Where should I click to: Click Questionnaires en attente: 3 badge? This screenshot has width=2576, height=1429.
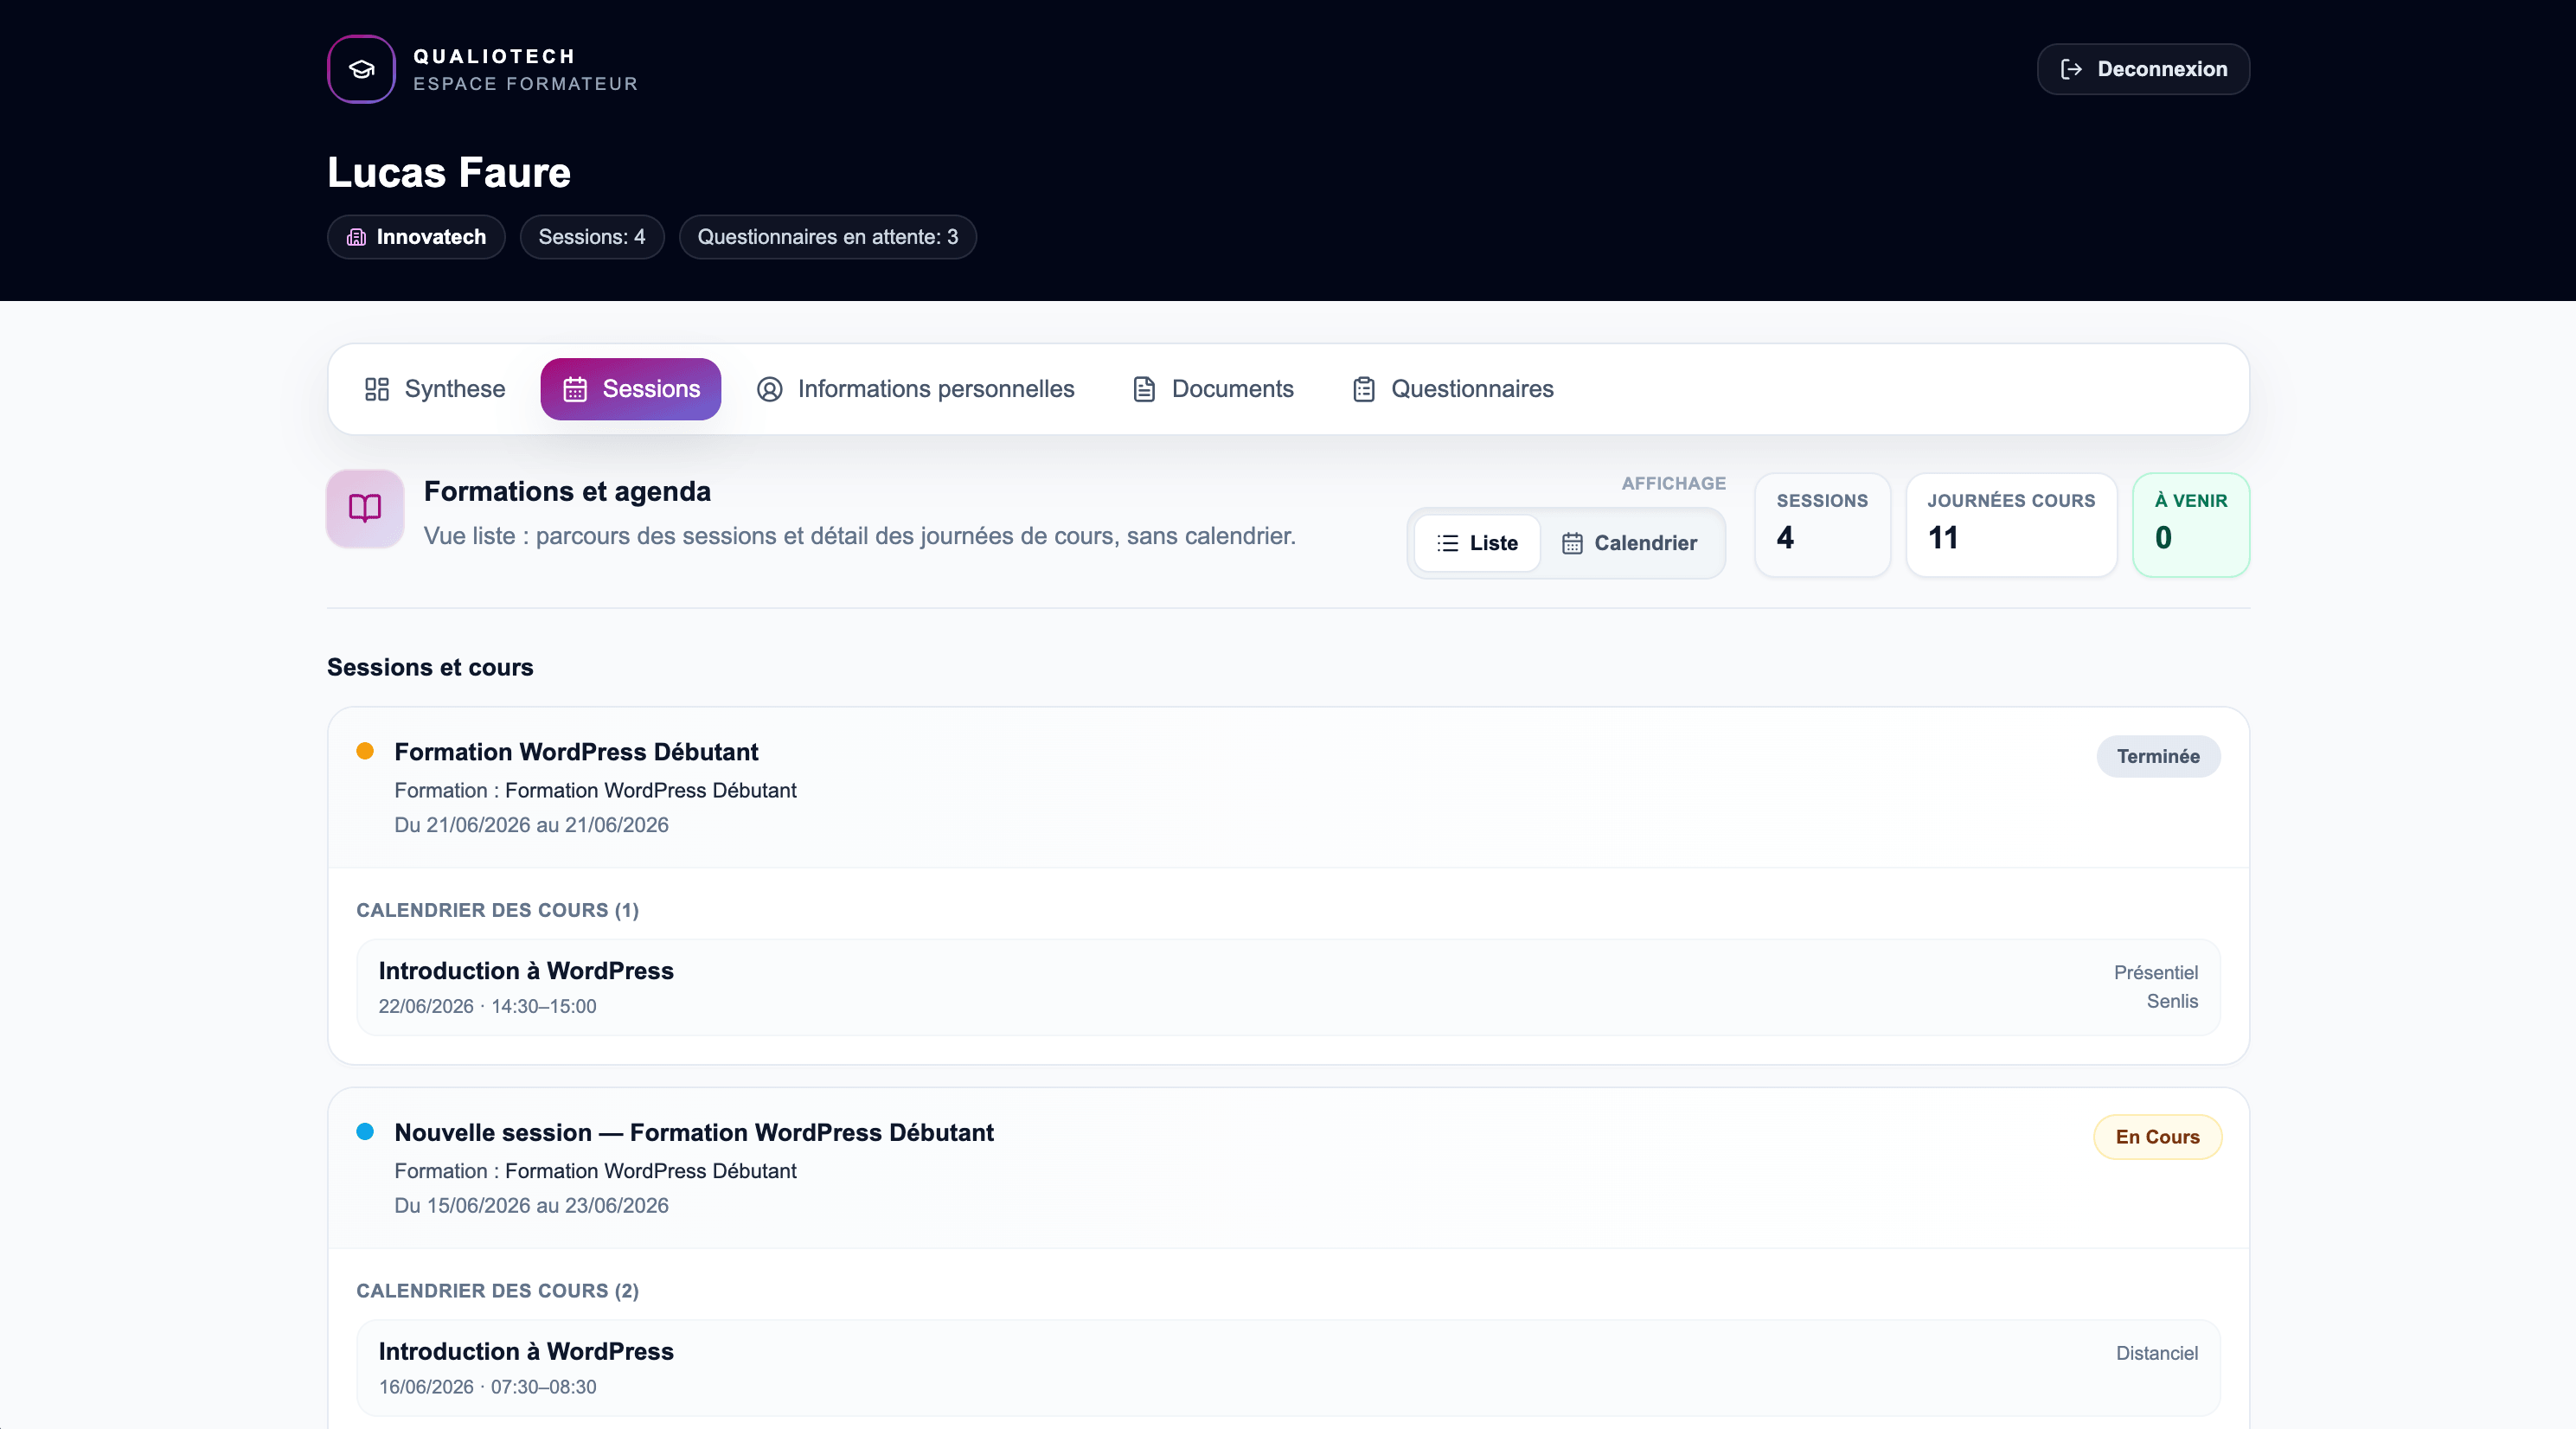[828, 237]
